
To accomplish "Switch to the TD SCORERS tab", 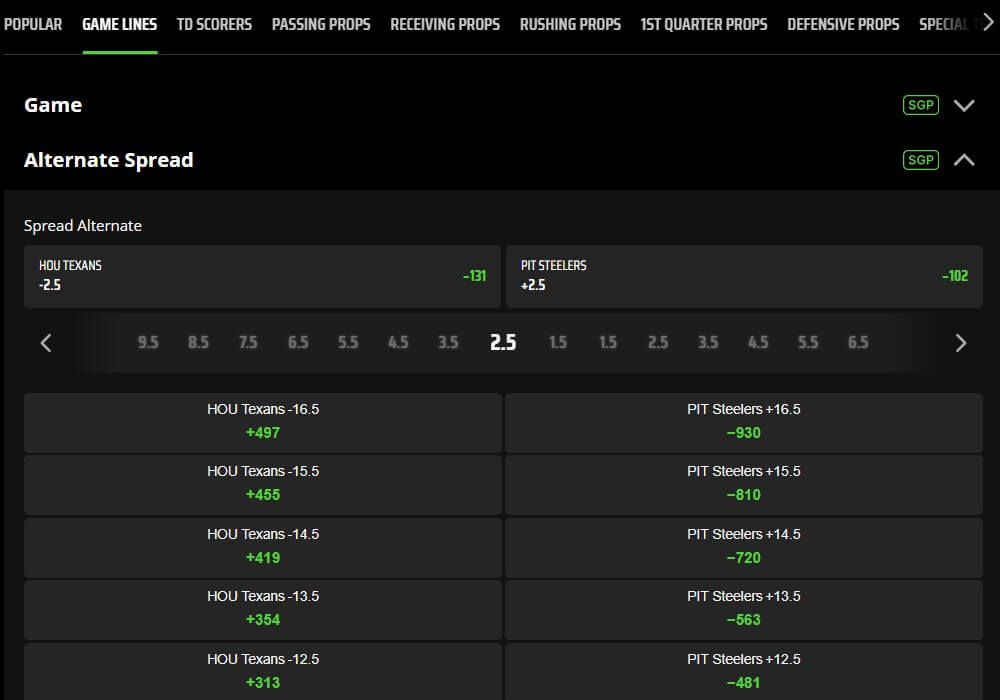I will pos(214,24).
